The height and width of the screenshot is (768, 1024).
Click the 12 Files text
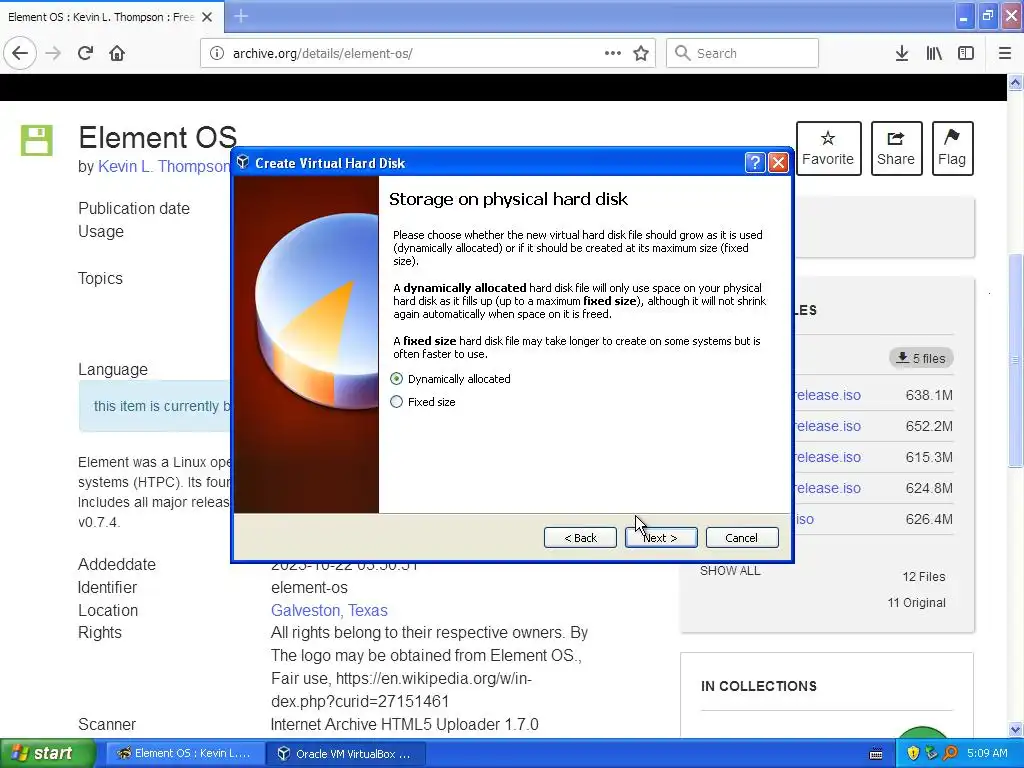[x=923, y=577]
